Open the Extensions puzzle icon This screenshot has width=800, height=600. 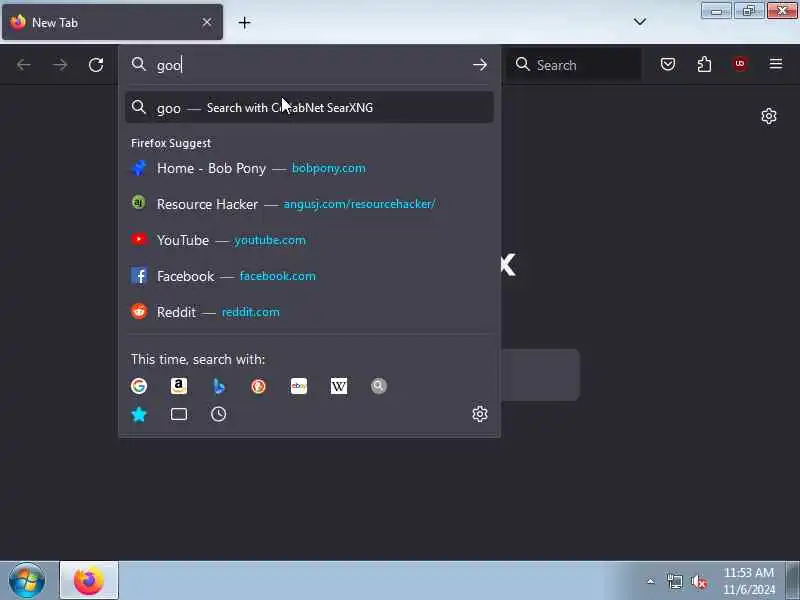tap(704, 64)
